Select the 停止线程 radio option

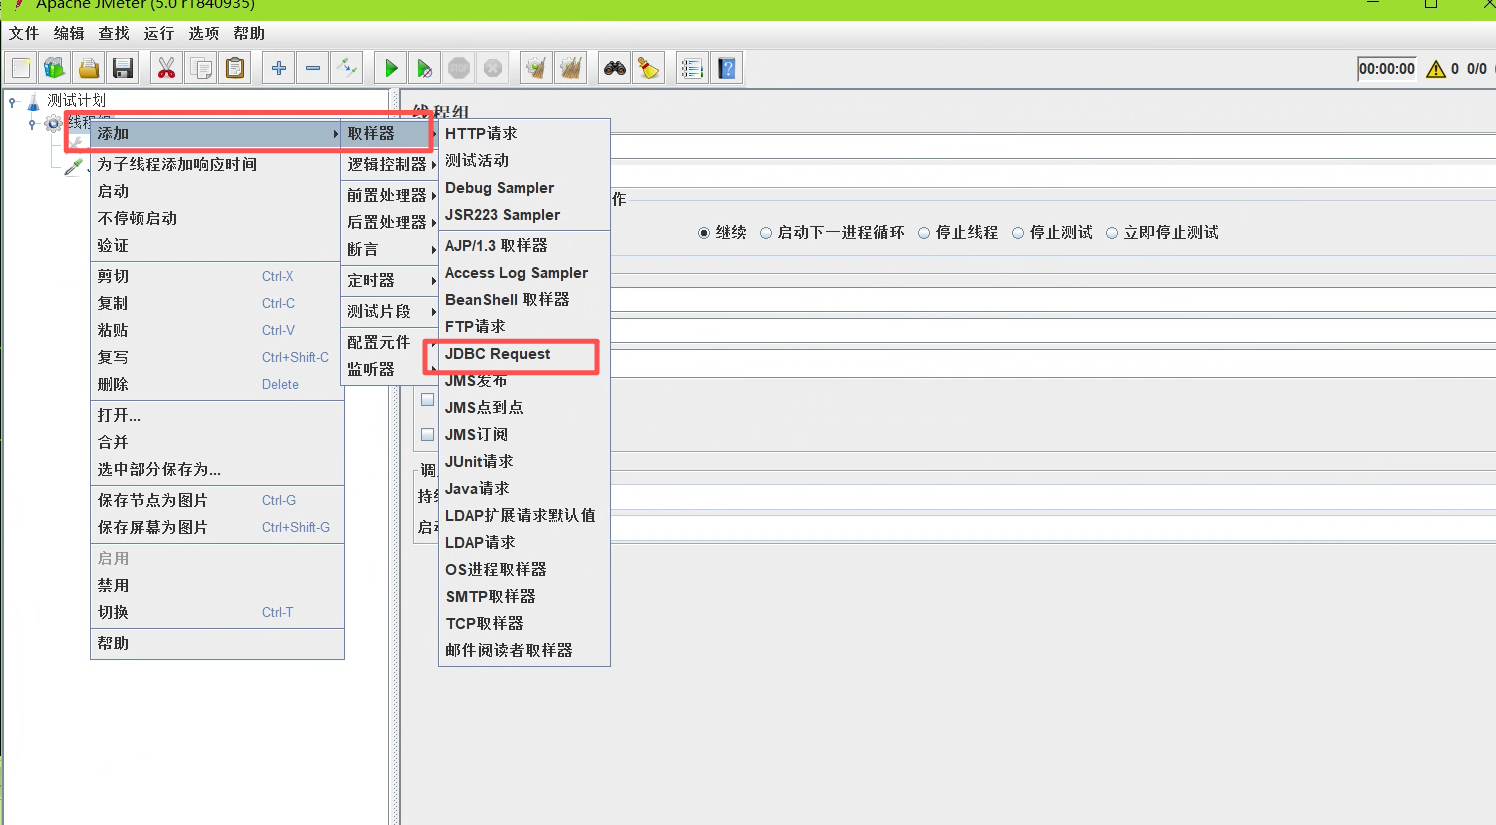click(924, 233)
